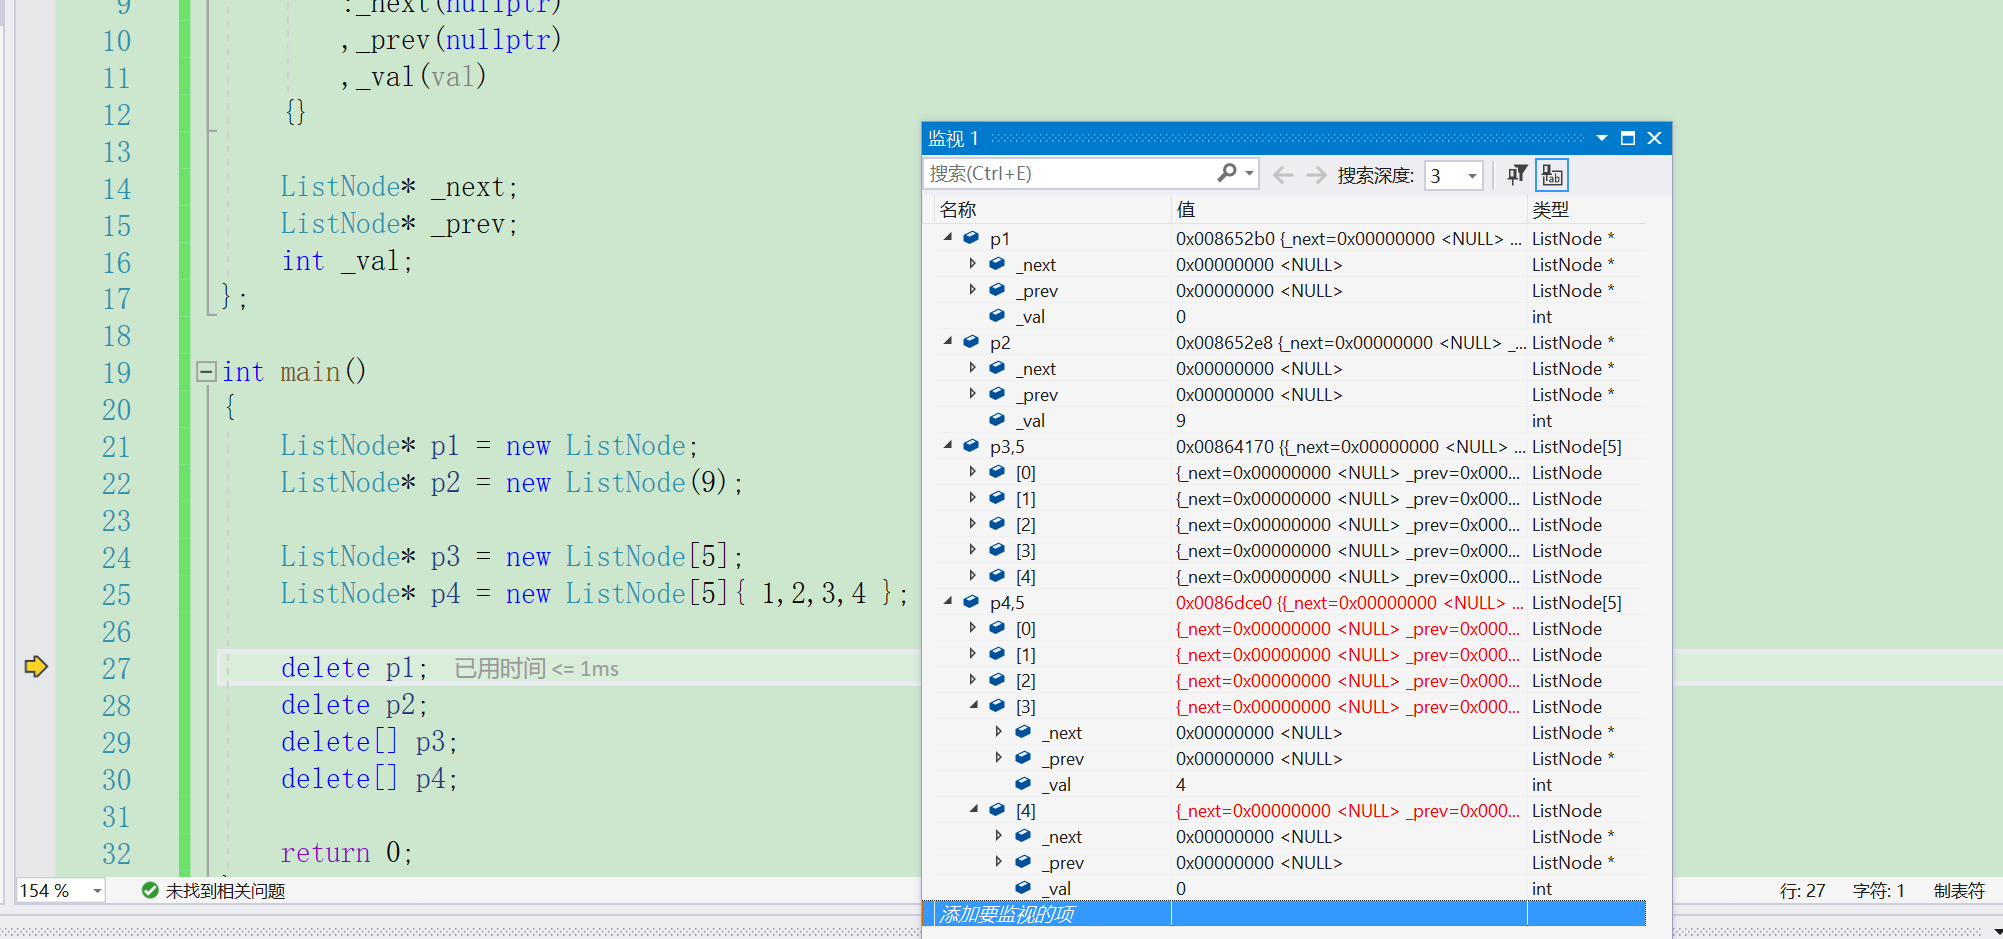Expand element [0] of p3,5
The image size is (2003, 939).
[972, 472]
